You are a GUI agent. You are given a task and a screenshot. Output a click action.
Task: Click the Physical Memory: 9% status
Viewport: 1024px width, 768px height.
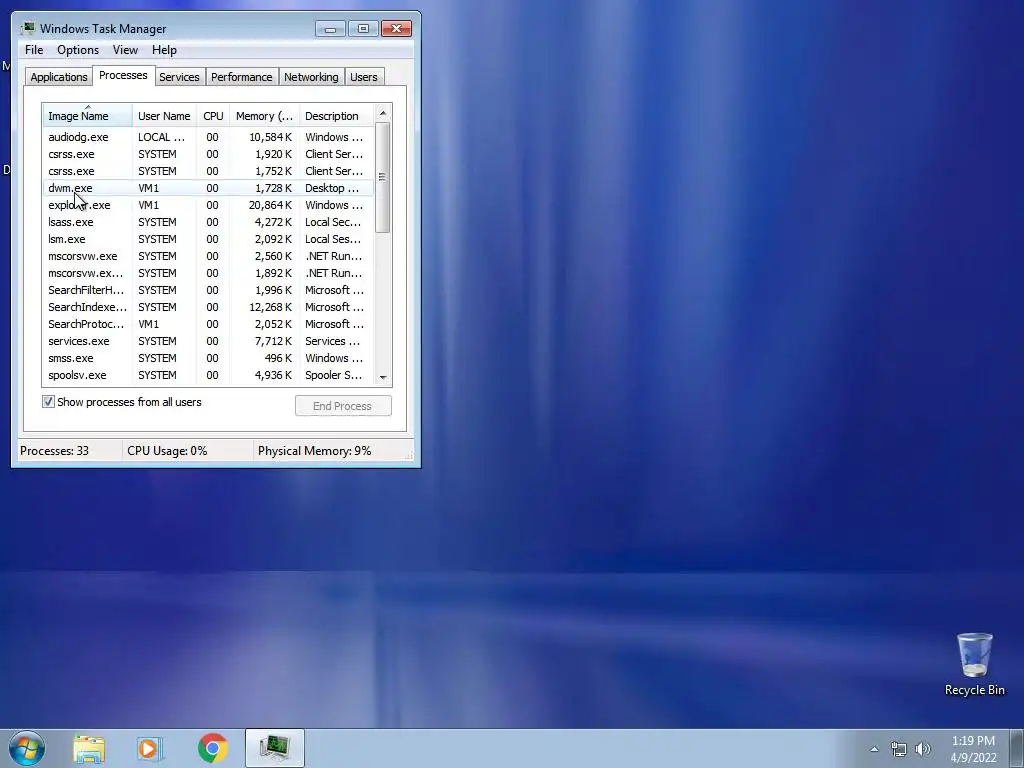point(314,451)
